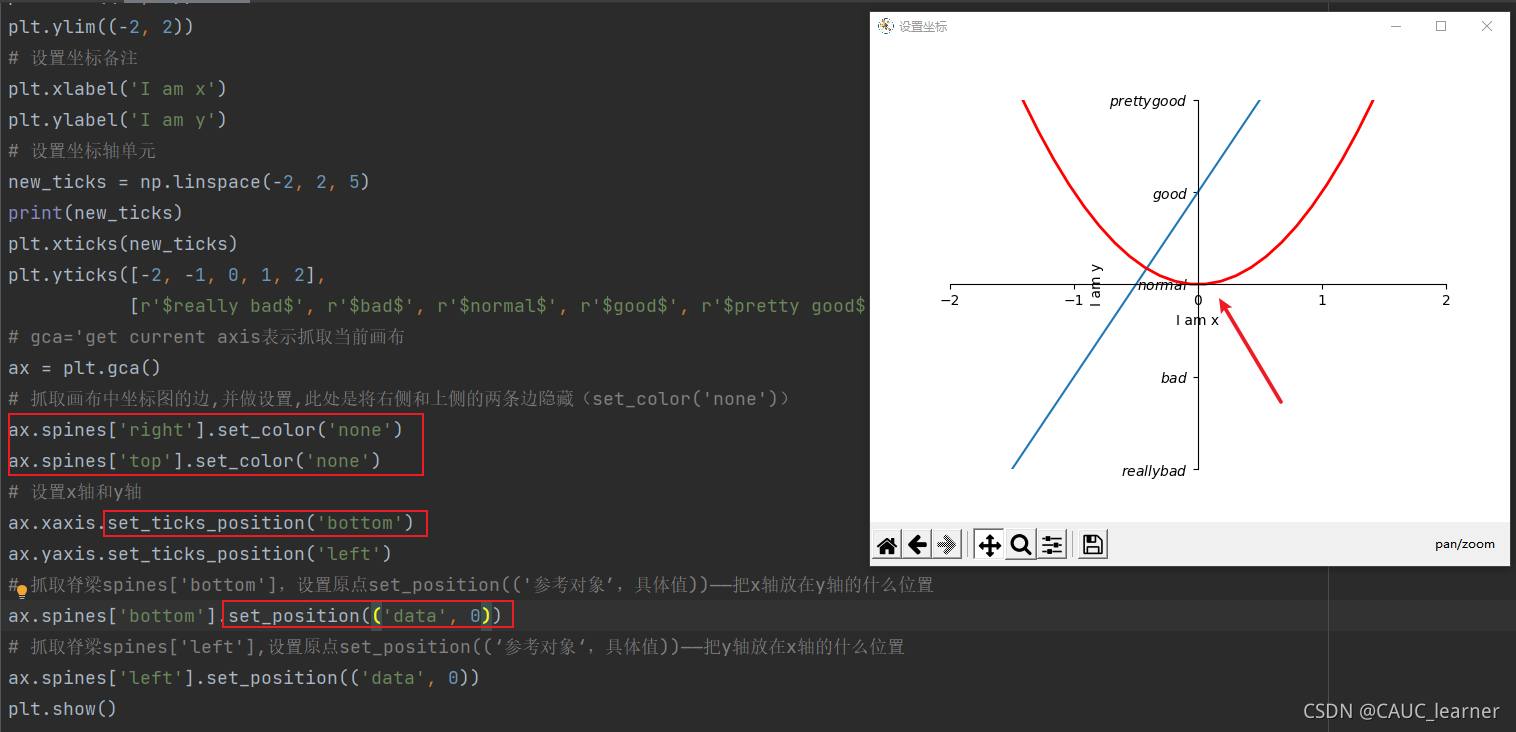This screenshot has width=1516, height=732.
Task: Click the 'pan/zoom' status text in toolbar
Action: click(x=1465, y=544)
